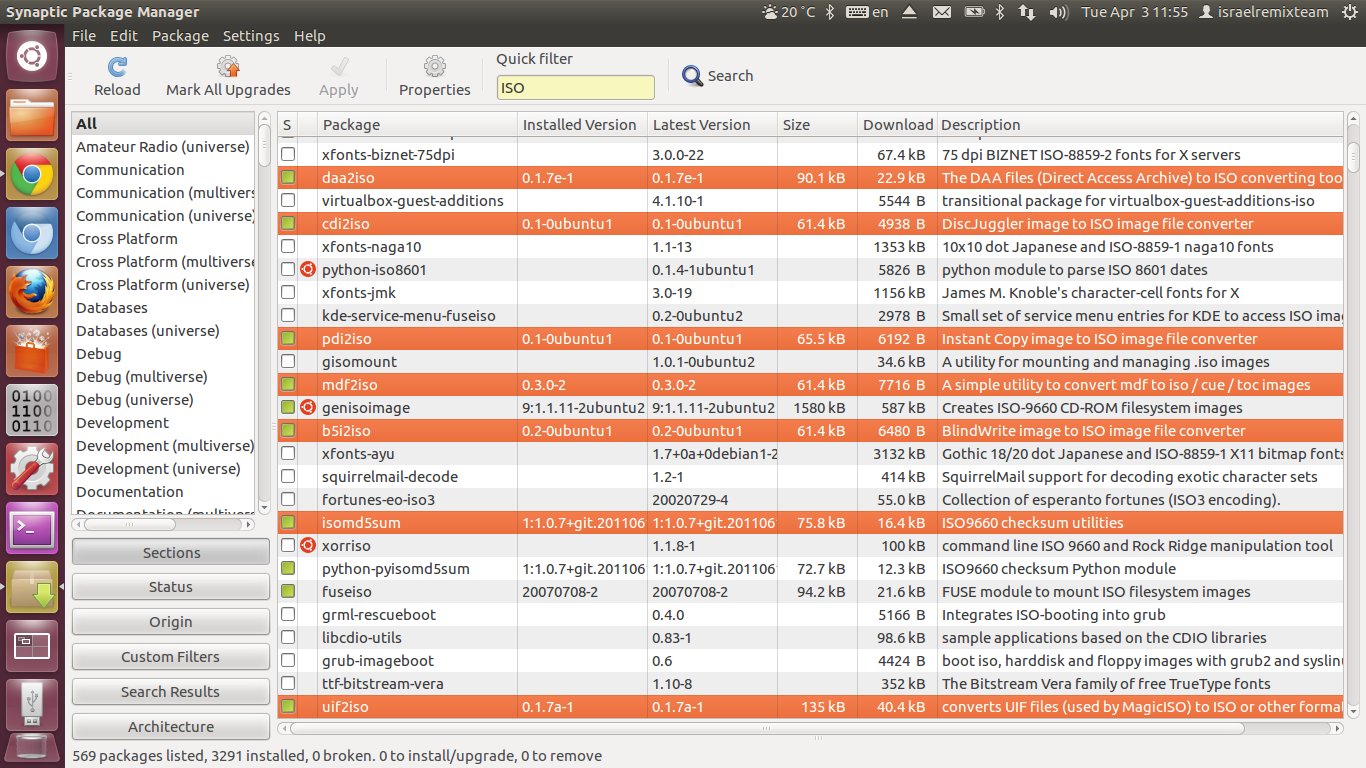Click Synaptic package box launcher icon
The width and height of the screenshot is (1366, 768).
[x=32, y=587]
